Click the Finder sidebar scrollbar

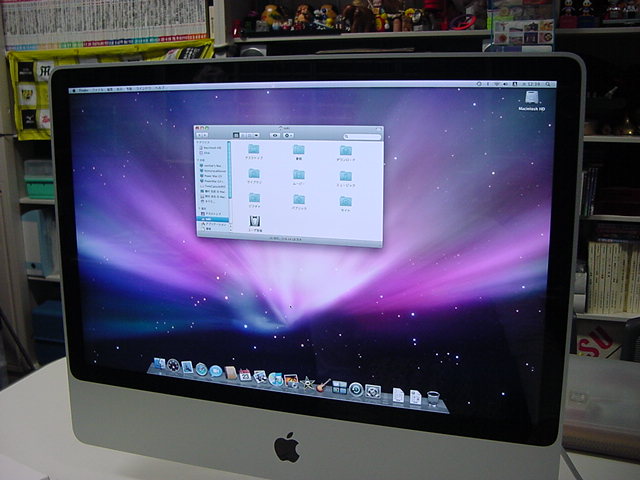[229, 169]
